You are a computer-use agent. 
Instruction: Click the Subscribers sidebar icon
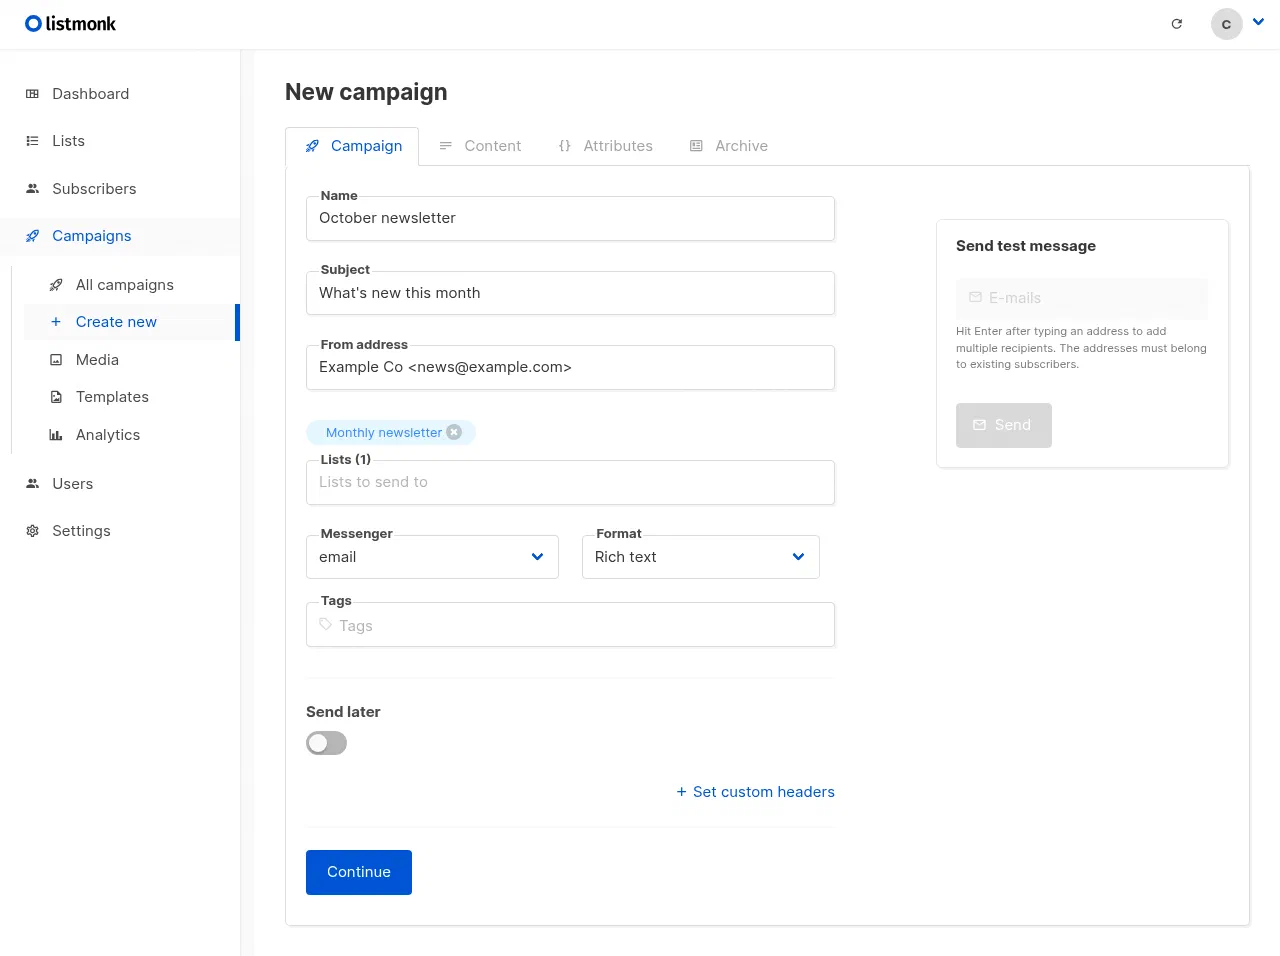pos(32,189)
